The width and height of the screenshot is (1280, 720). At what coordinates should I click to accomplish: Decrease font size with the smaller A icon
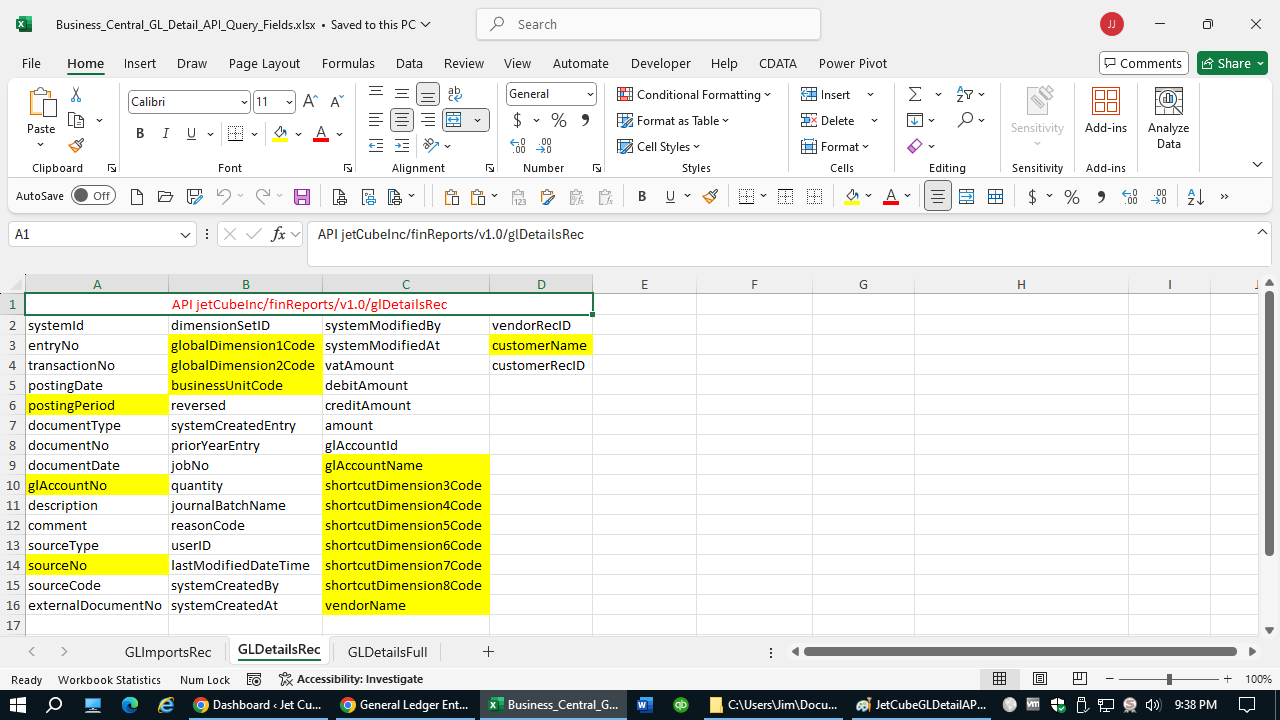pyautogui.click(x=337, y=102)
